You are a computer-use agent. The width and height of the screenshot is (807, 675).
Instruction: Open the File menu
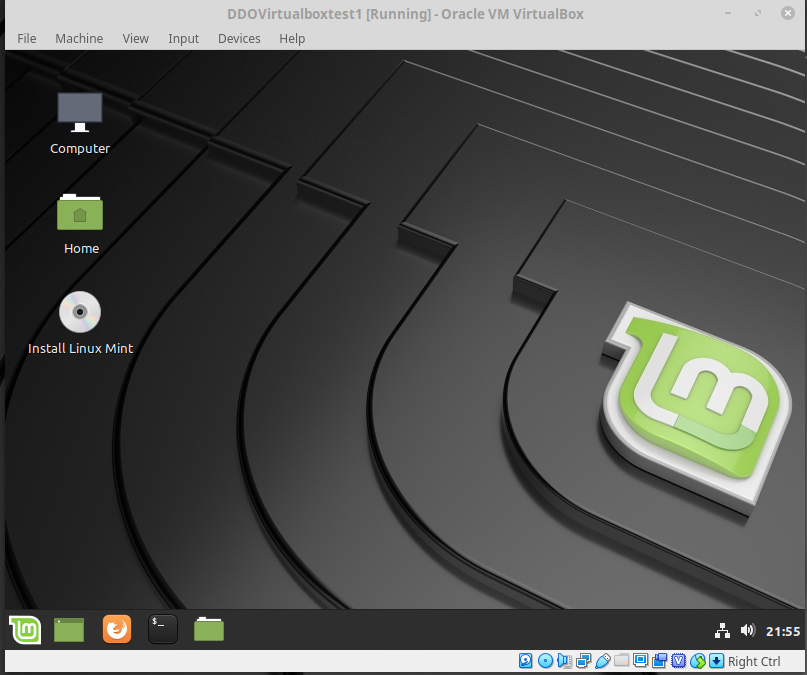[26, 39]
